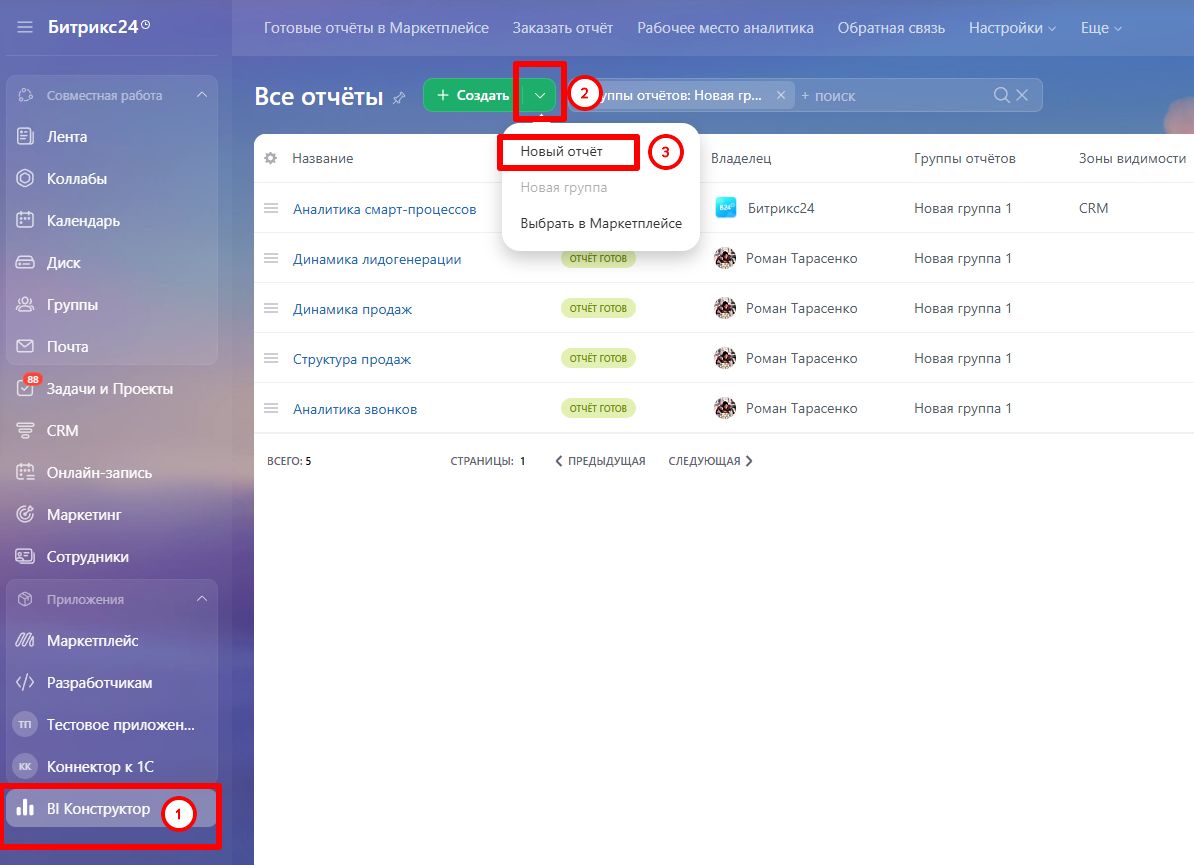
Task: Open the Настройки dropdown in top menu
Action: pyautogui.click(x=1012, y=28)
